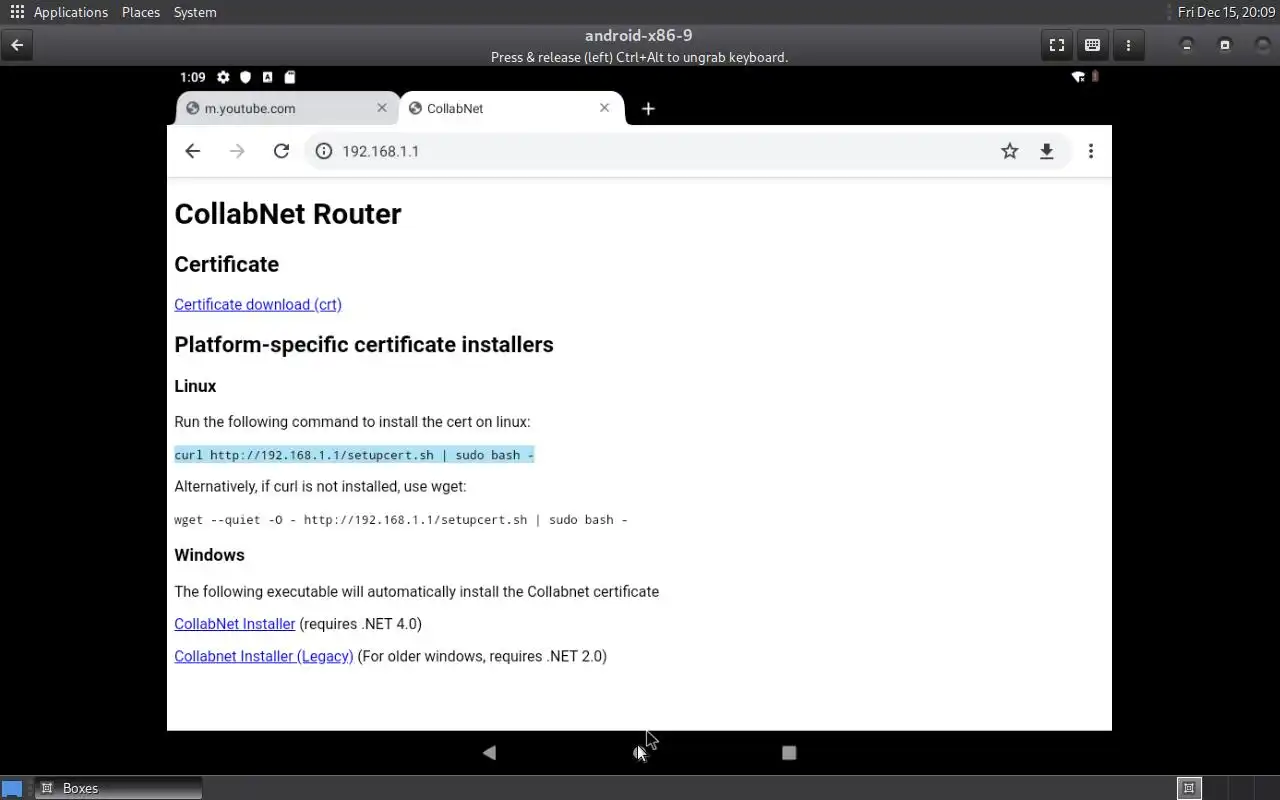
Task: Open keyboard shortcuts menu in Boxes header
Action: pos(1092,45)
